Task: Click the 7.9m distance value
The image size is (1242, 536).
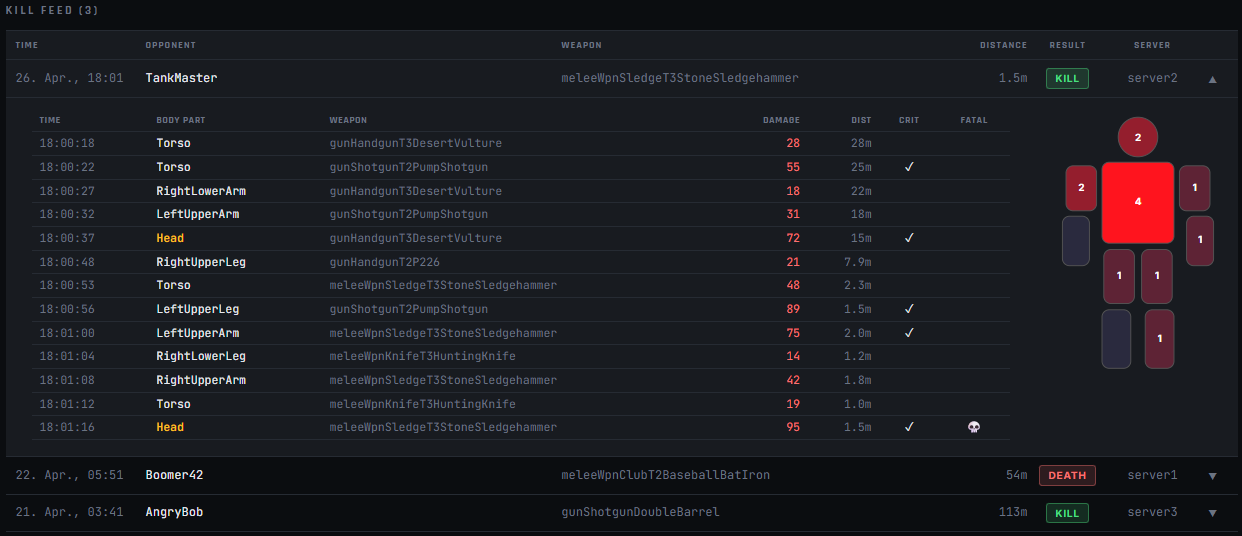Action: 858,262
